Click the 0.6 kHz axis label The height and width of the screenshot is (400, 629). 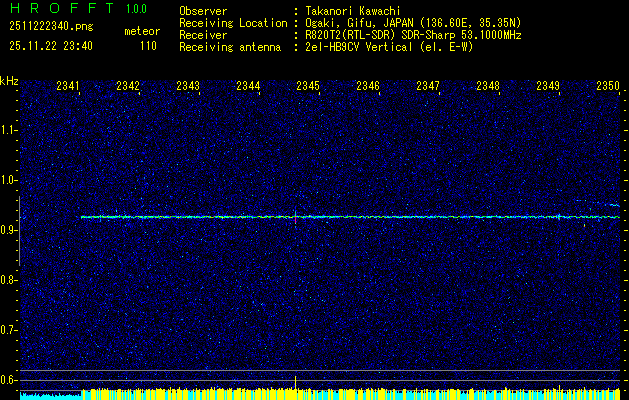[8, 380]
